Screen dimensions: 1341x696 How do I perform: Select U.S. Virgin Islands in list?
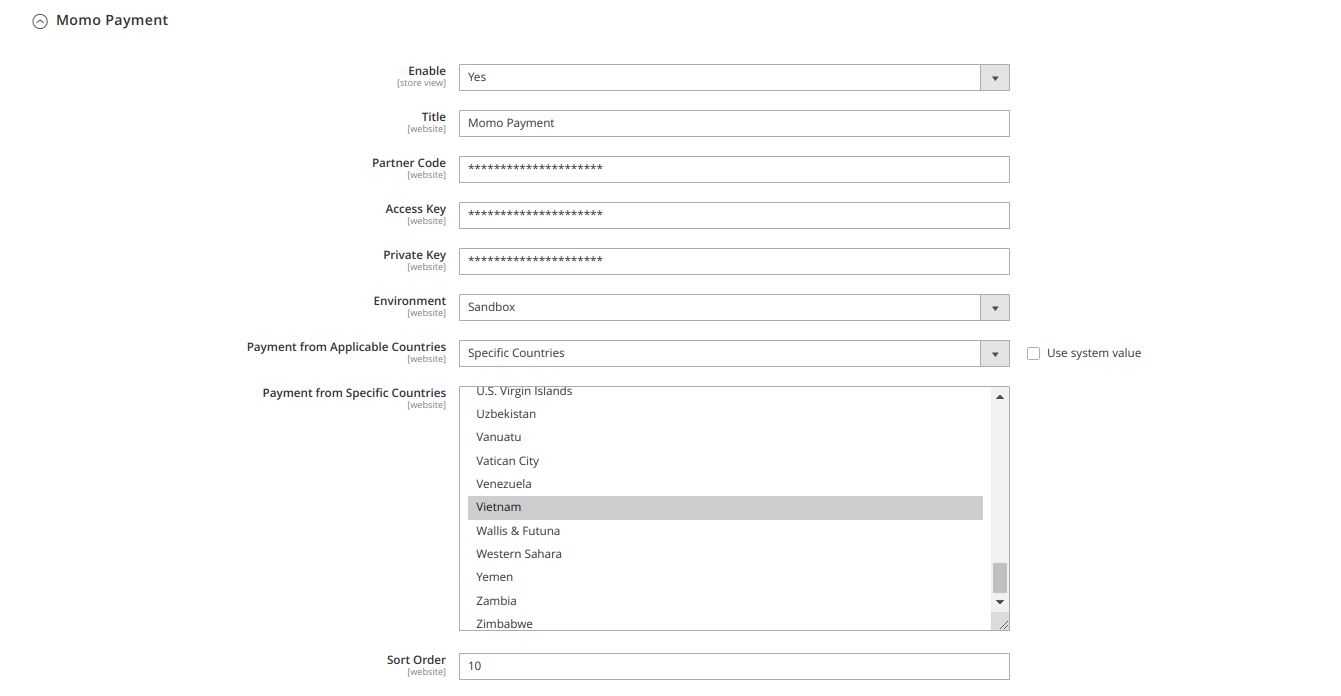[x=725, y=392]
